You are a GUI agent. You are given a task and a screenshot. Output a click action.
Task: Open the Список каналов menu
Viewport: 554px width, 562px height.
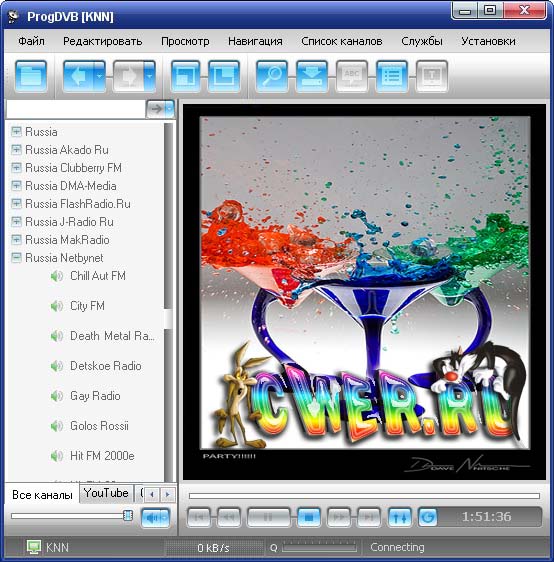(x=342, y=41)
